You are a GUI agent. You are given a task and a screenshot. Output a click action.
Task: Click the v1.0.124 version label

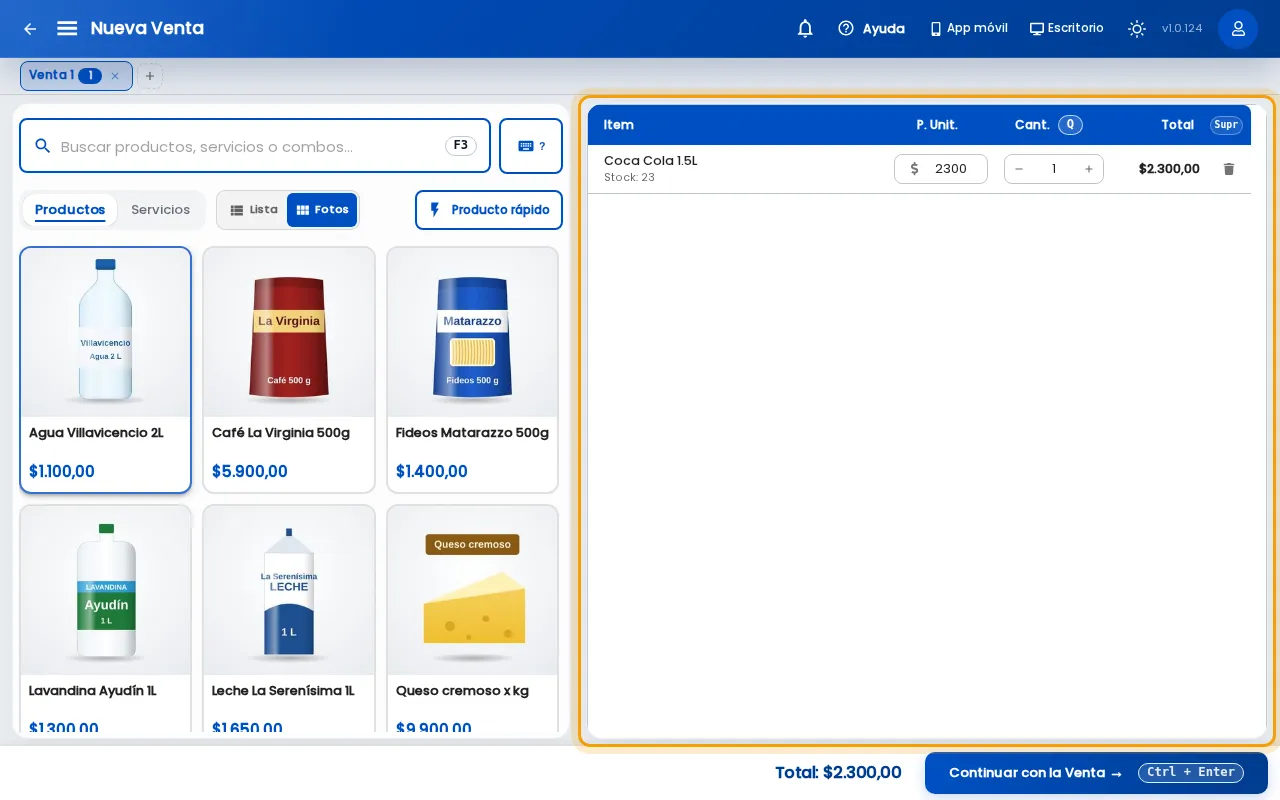click(1182, 29)
